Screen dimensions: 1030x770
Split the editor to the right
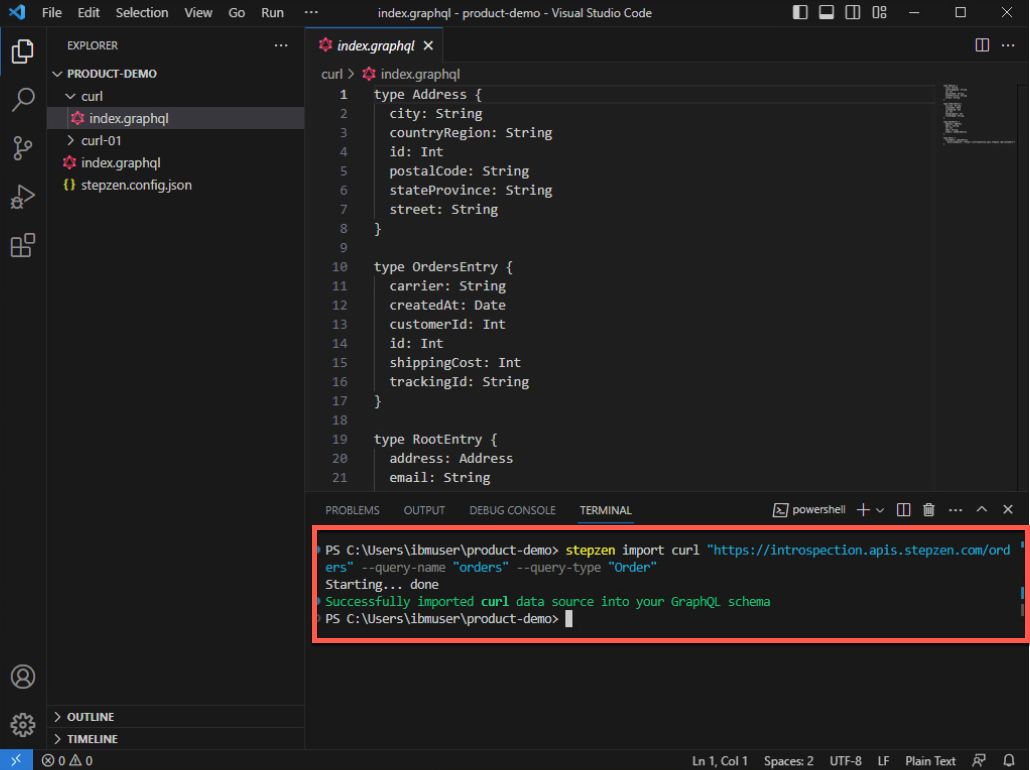pyautogui.click(x=982, y=46)
